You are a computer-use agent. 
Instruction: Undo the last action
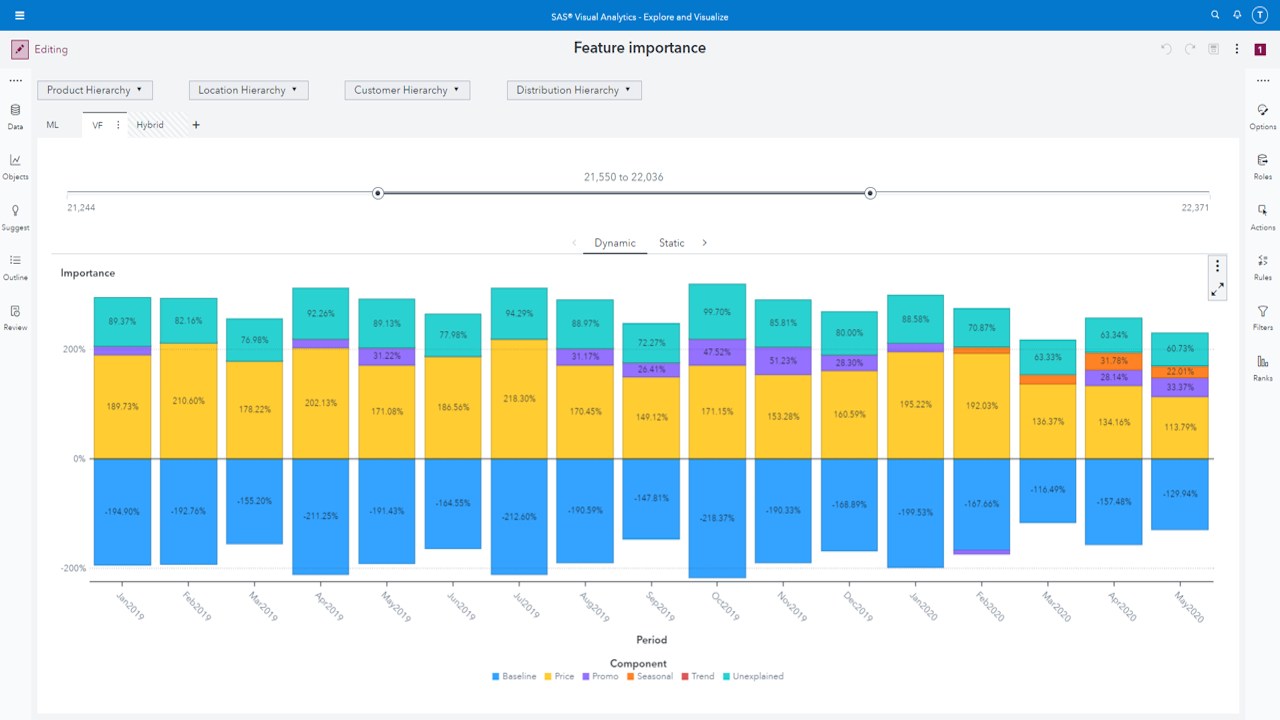click(x=1166, y=49)
